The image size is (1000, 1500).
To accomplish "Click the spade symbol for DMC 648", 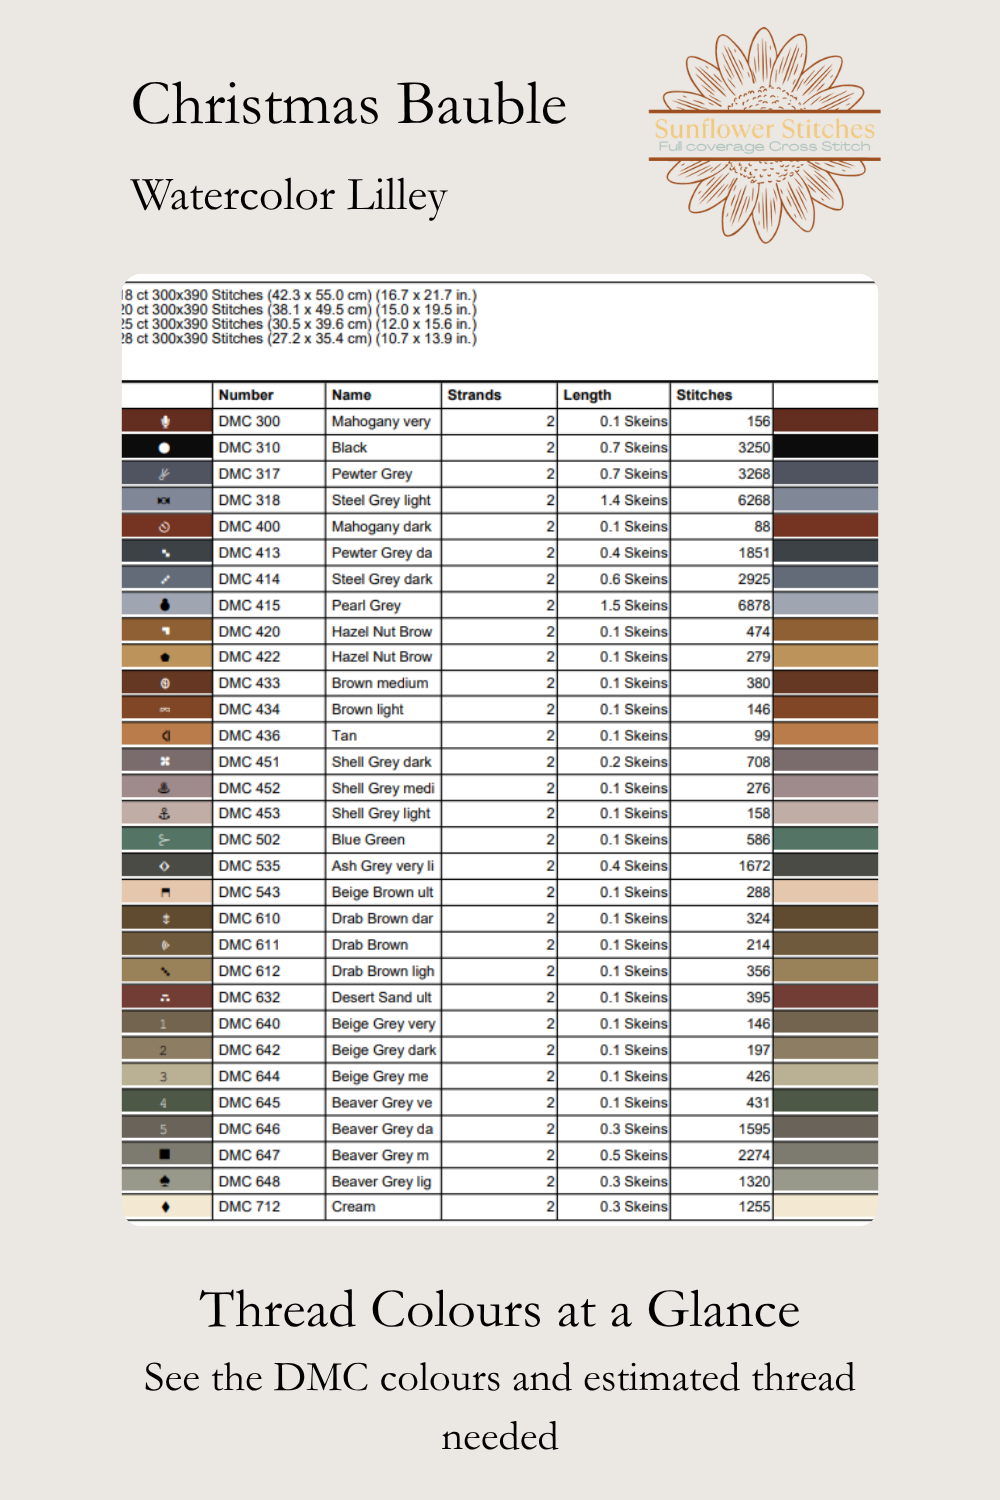I will coord(165,1181).
